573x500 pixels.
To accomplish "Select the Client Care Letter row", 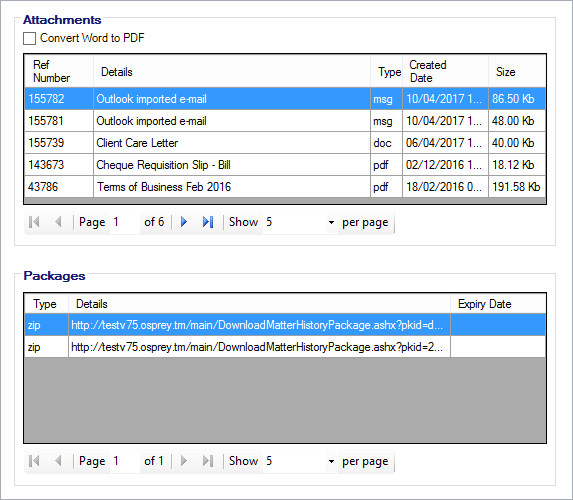I will (x=285, y=143).
